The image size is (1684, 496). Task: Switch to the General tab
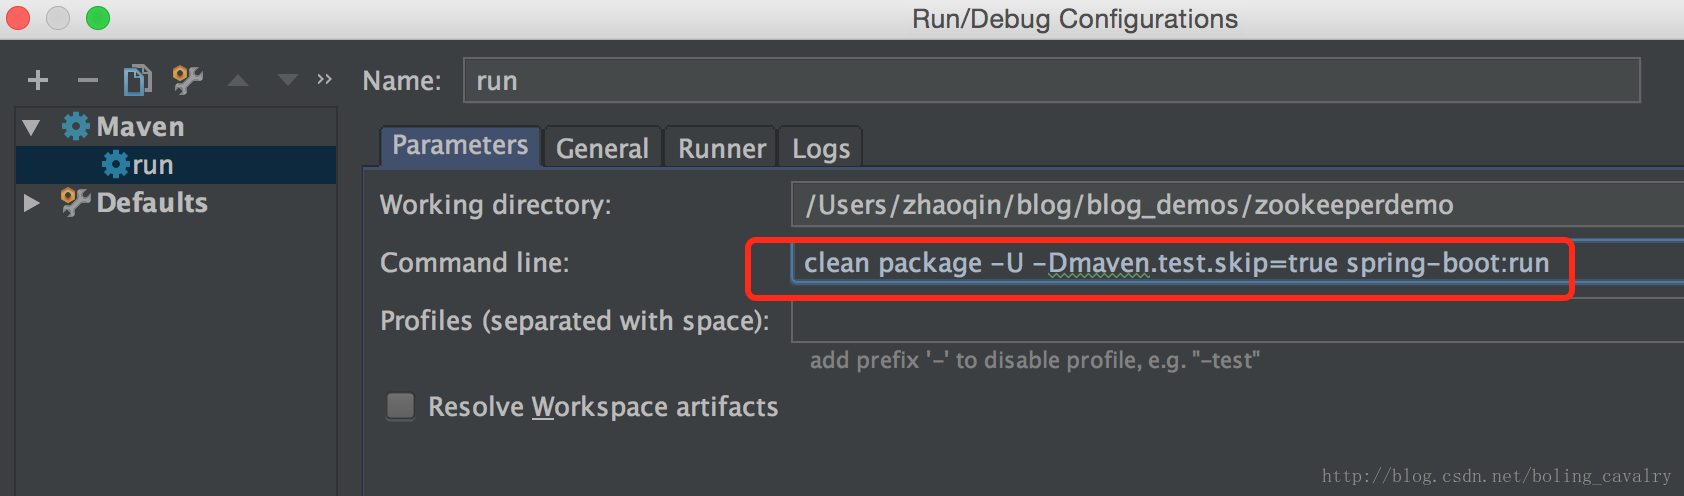tap(602, 149)
